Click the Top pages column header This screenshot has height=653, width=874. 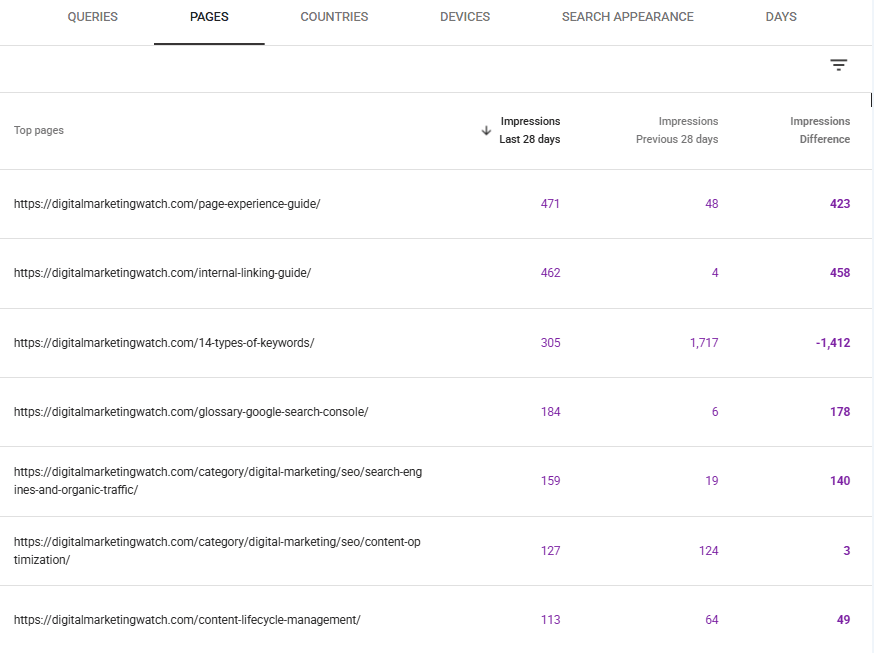[39, 130]
